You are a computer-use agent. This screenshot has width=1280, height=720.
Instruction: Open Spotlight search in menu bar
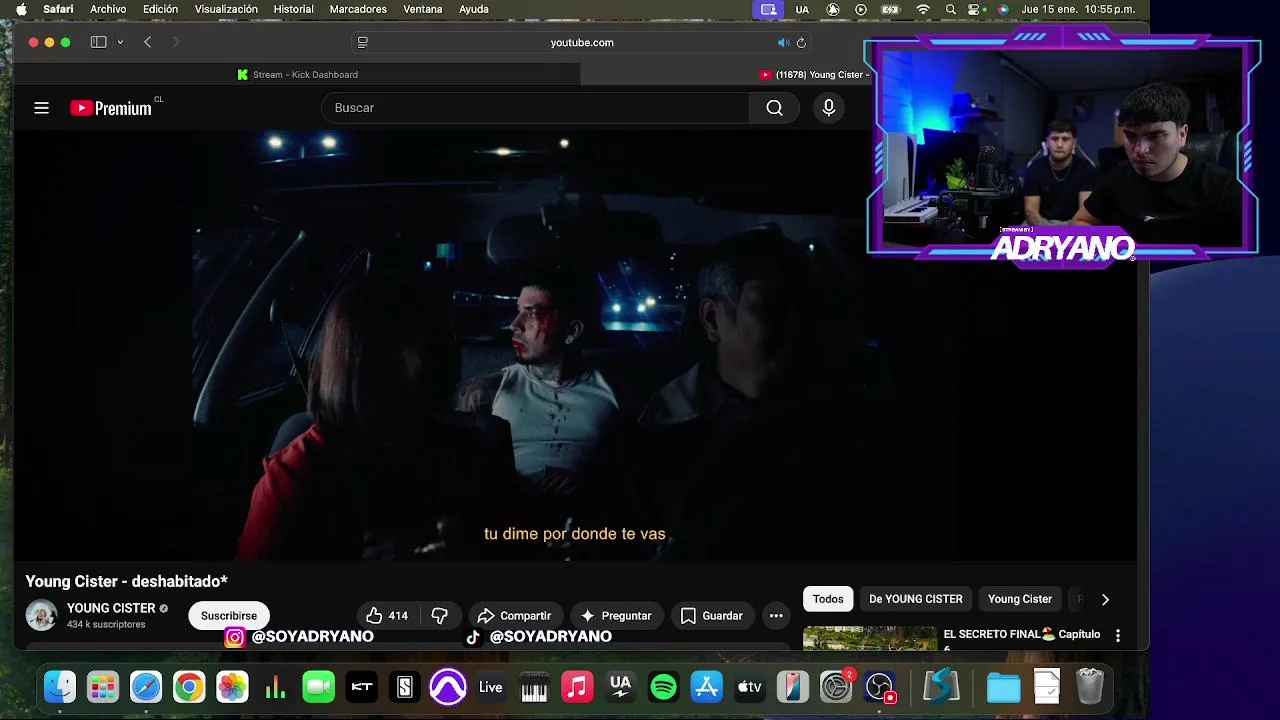(950, 9)
